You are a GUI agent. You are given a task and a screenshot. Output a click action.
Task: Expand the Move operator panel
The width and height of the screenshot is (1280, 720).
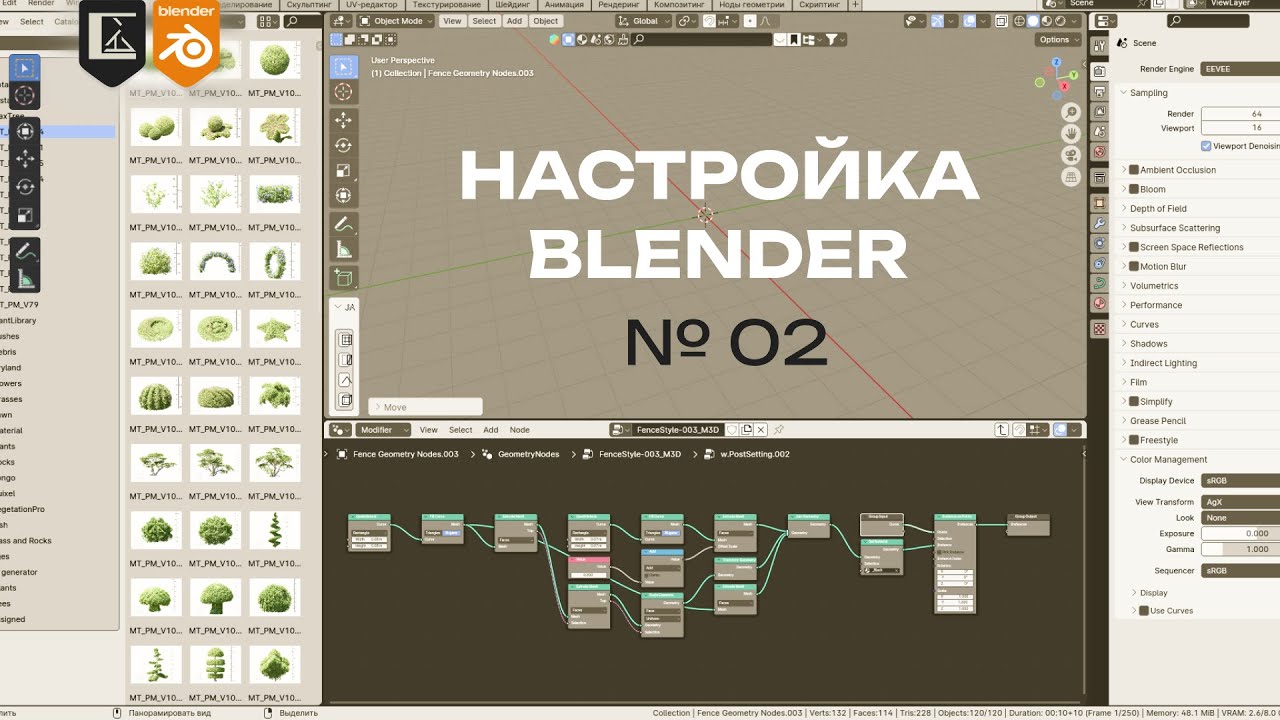click(426, 407)
